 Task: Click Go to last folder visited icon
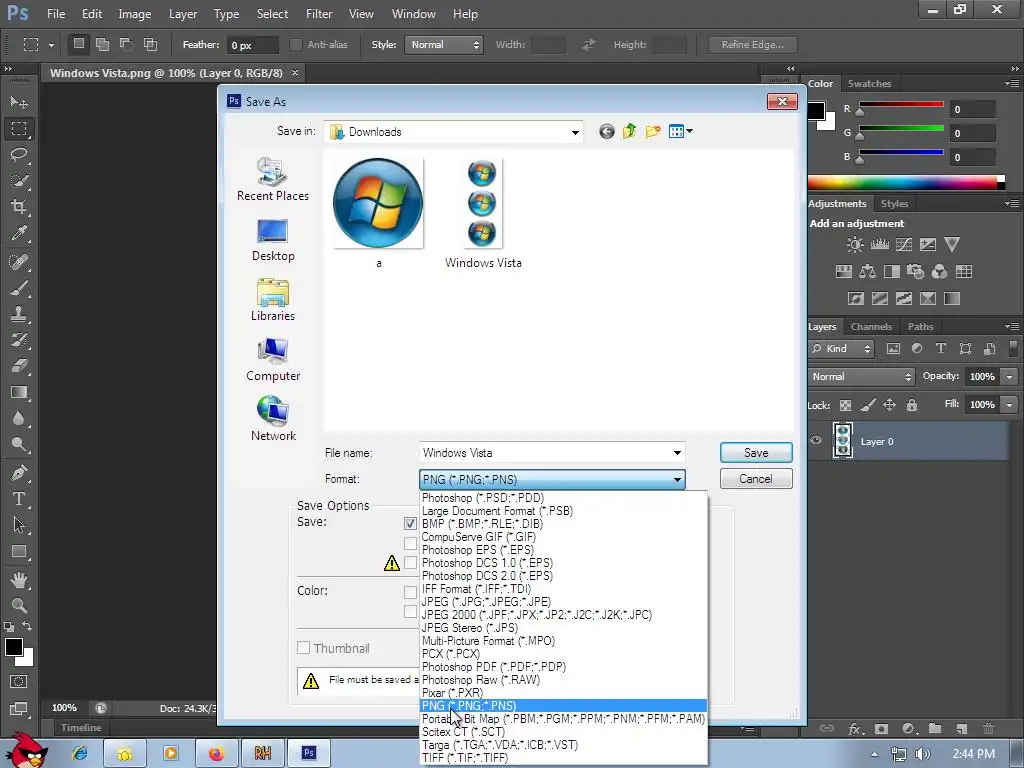607,132
